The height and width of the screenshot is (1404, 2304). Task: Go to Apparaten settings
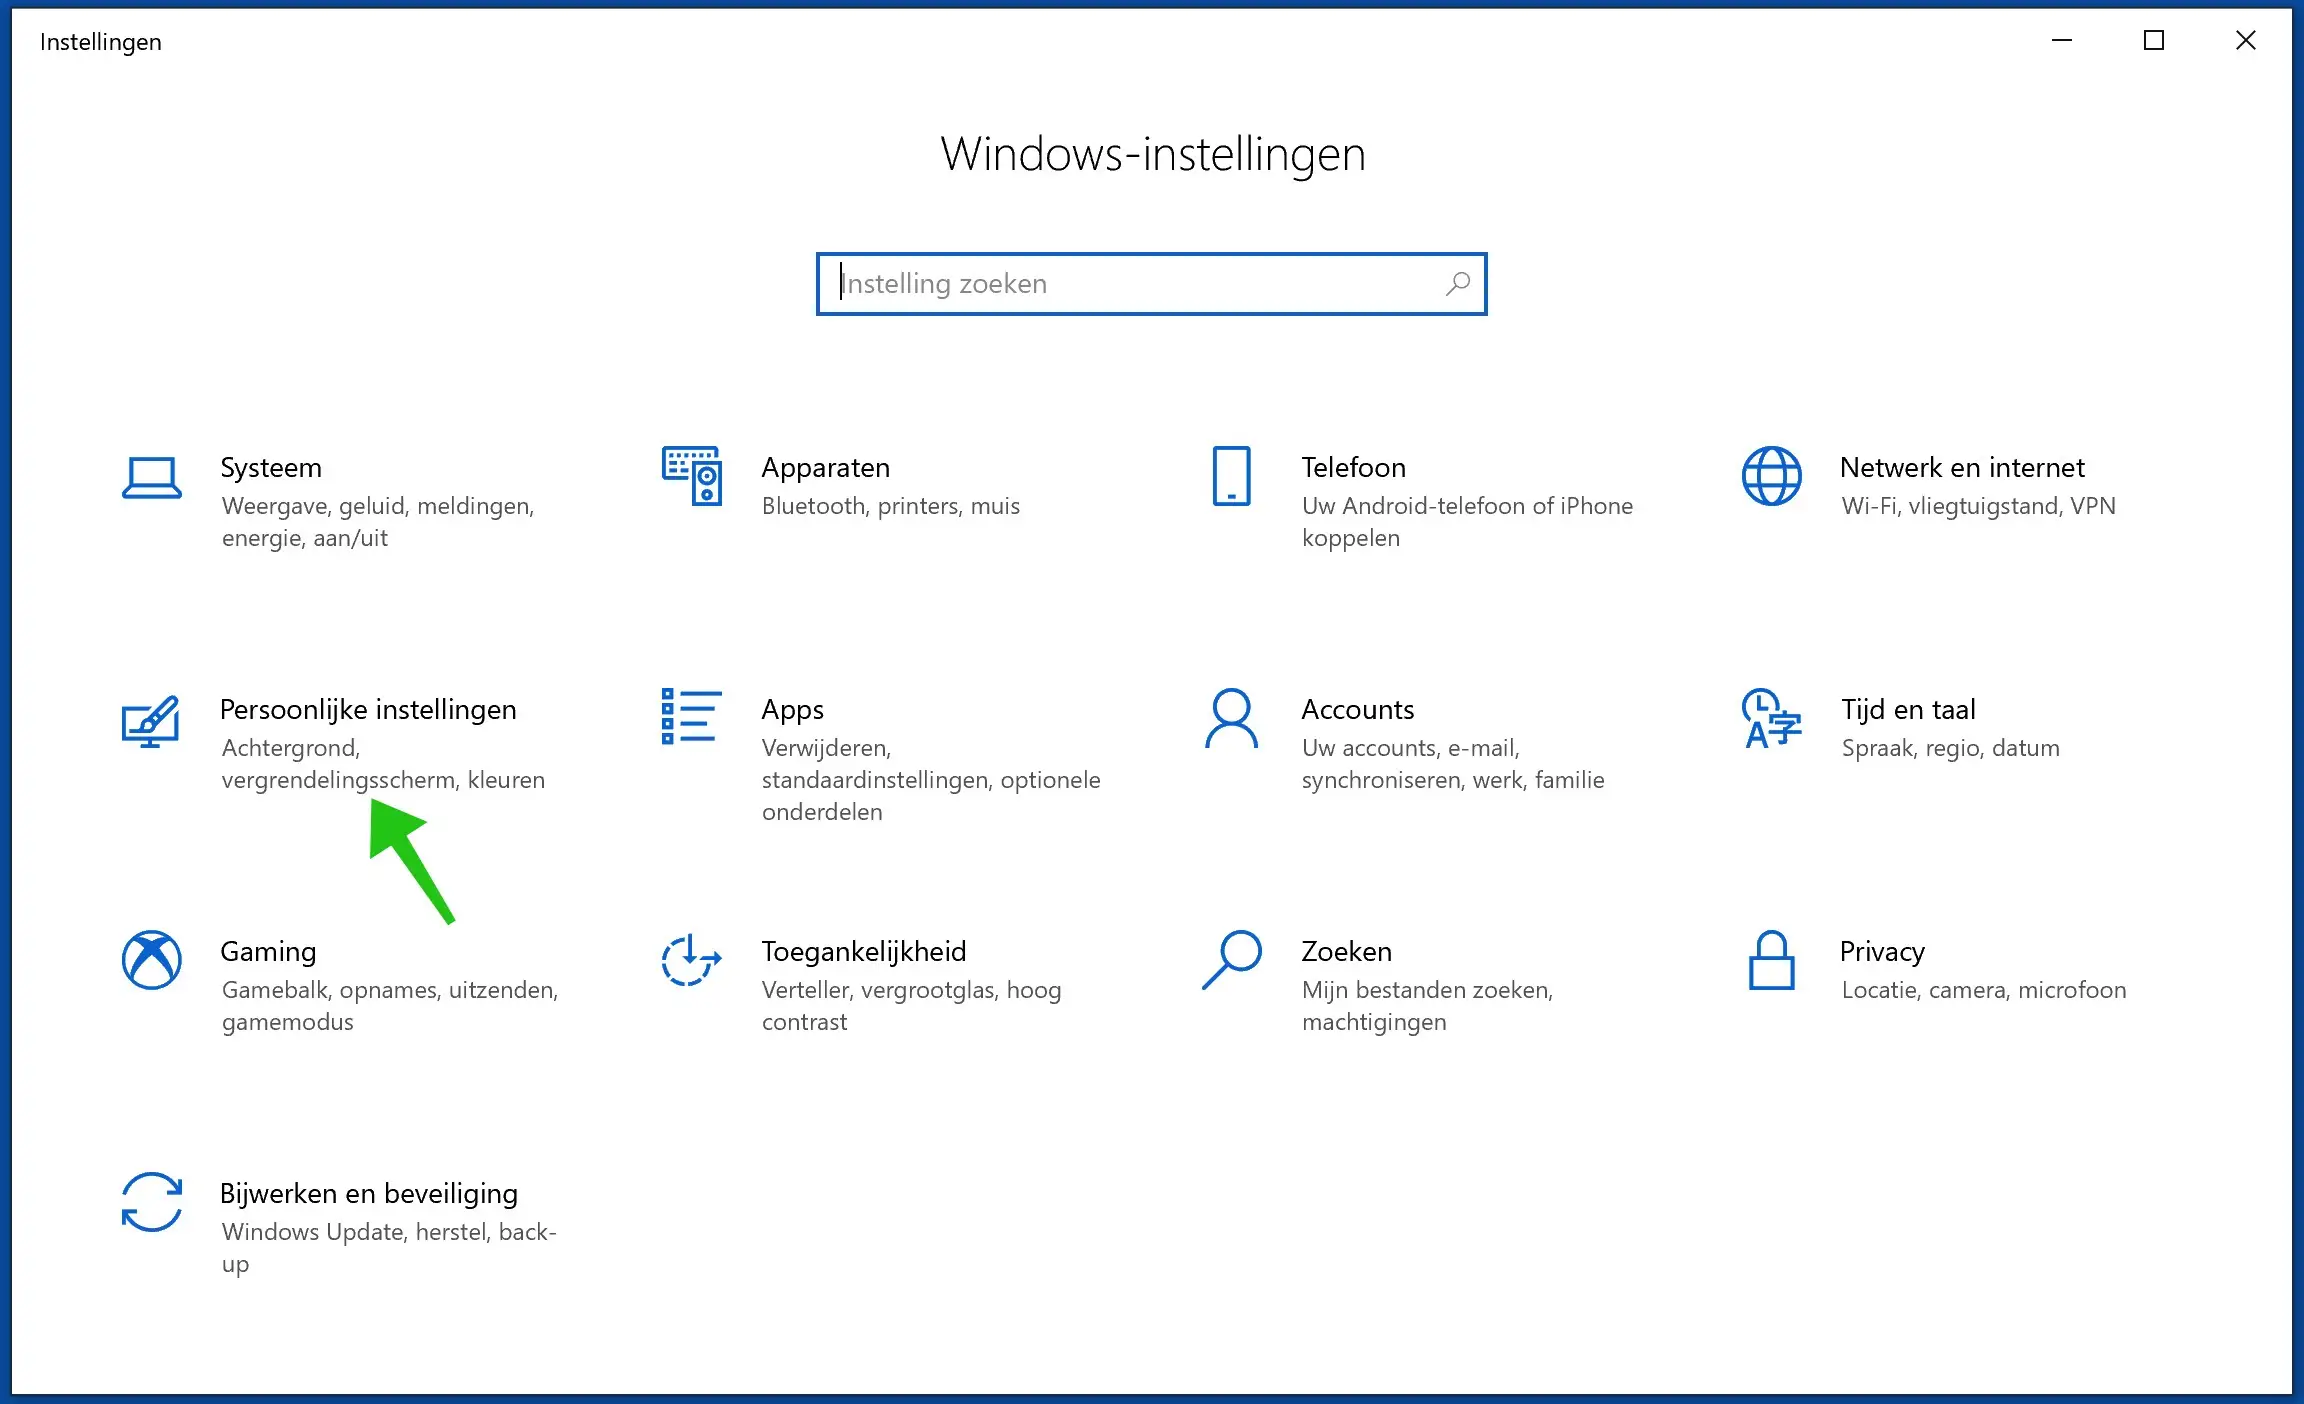(826, 468)
